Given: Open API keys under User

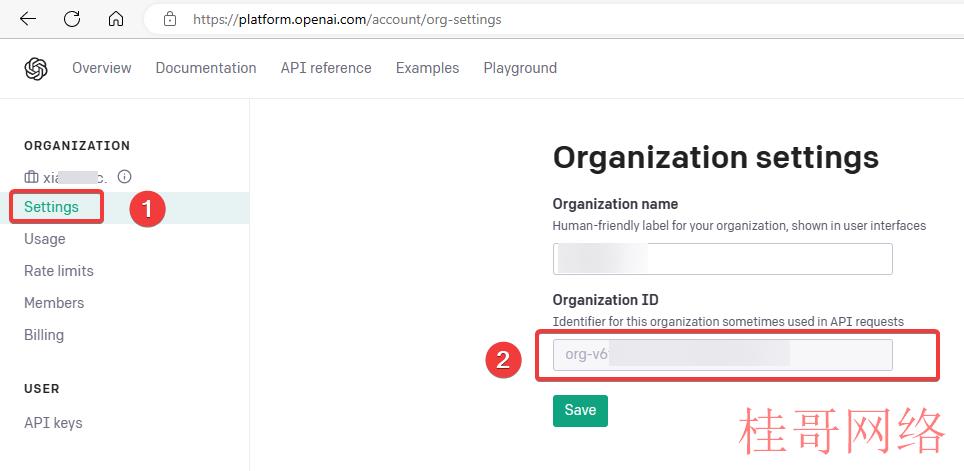Looking at the screenshot, I should (x=53, y=423).
